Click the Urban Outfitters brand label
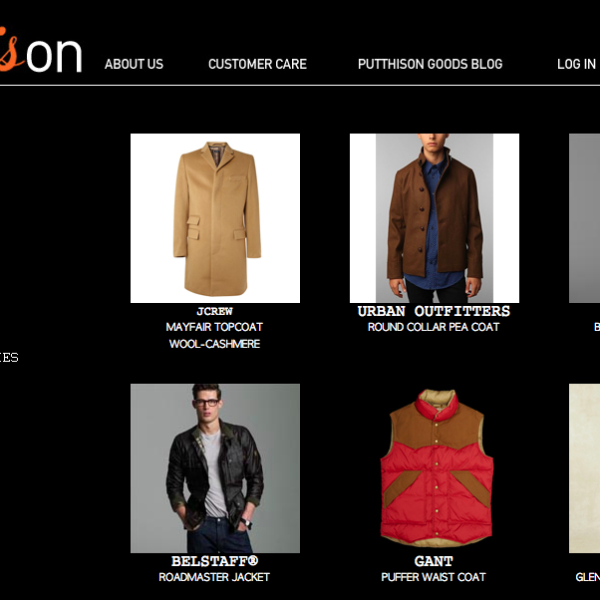 pyautogui.click(x=434, y=311)
